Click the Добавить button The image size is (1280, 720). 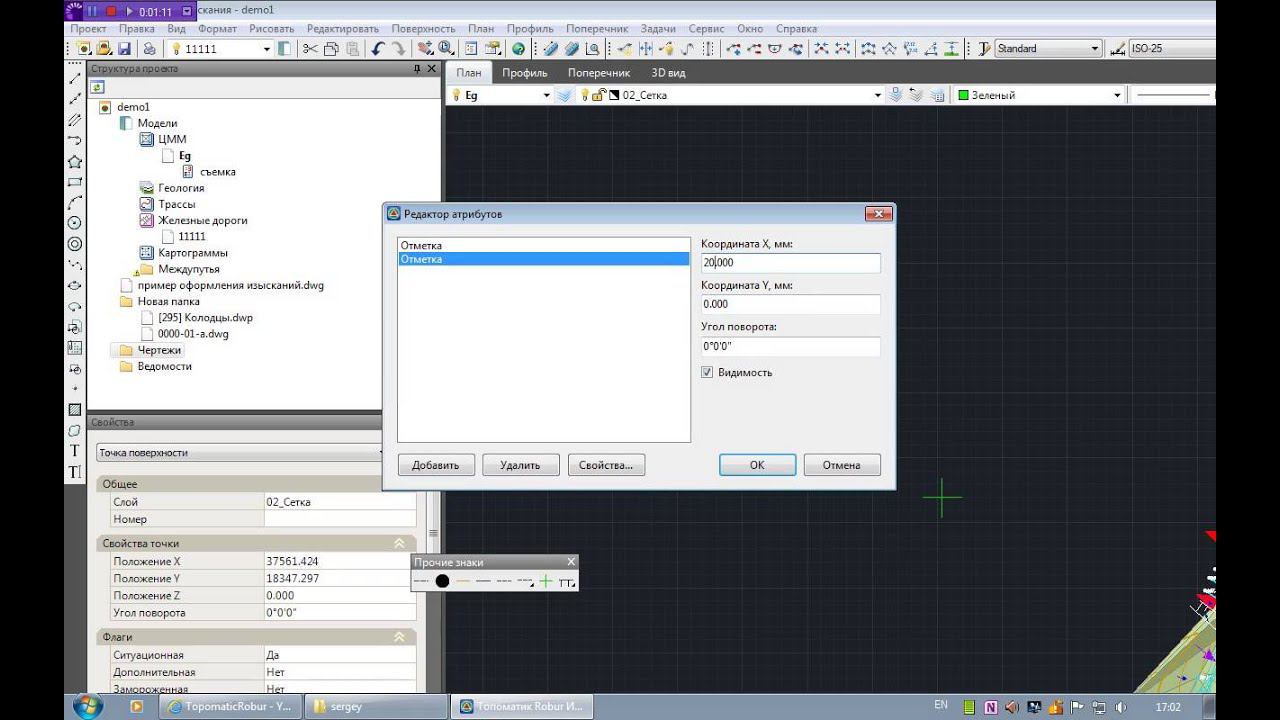(435, 465)
